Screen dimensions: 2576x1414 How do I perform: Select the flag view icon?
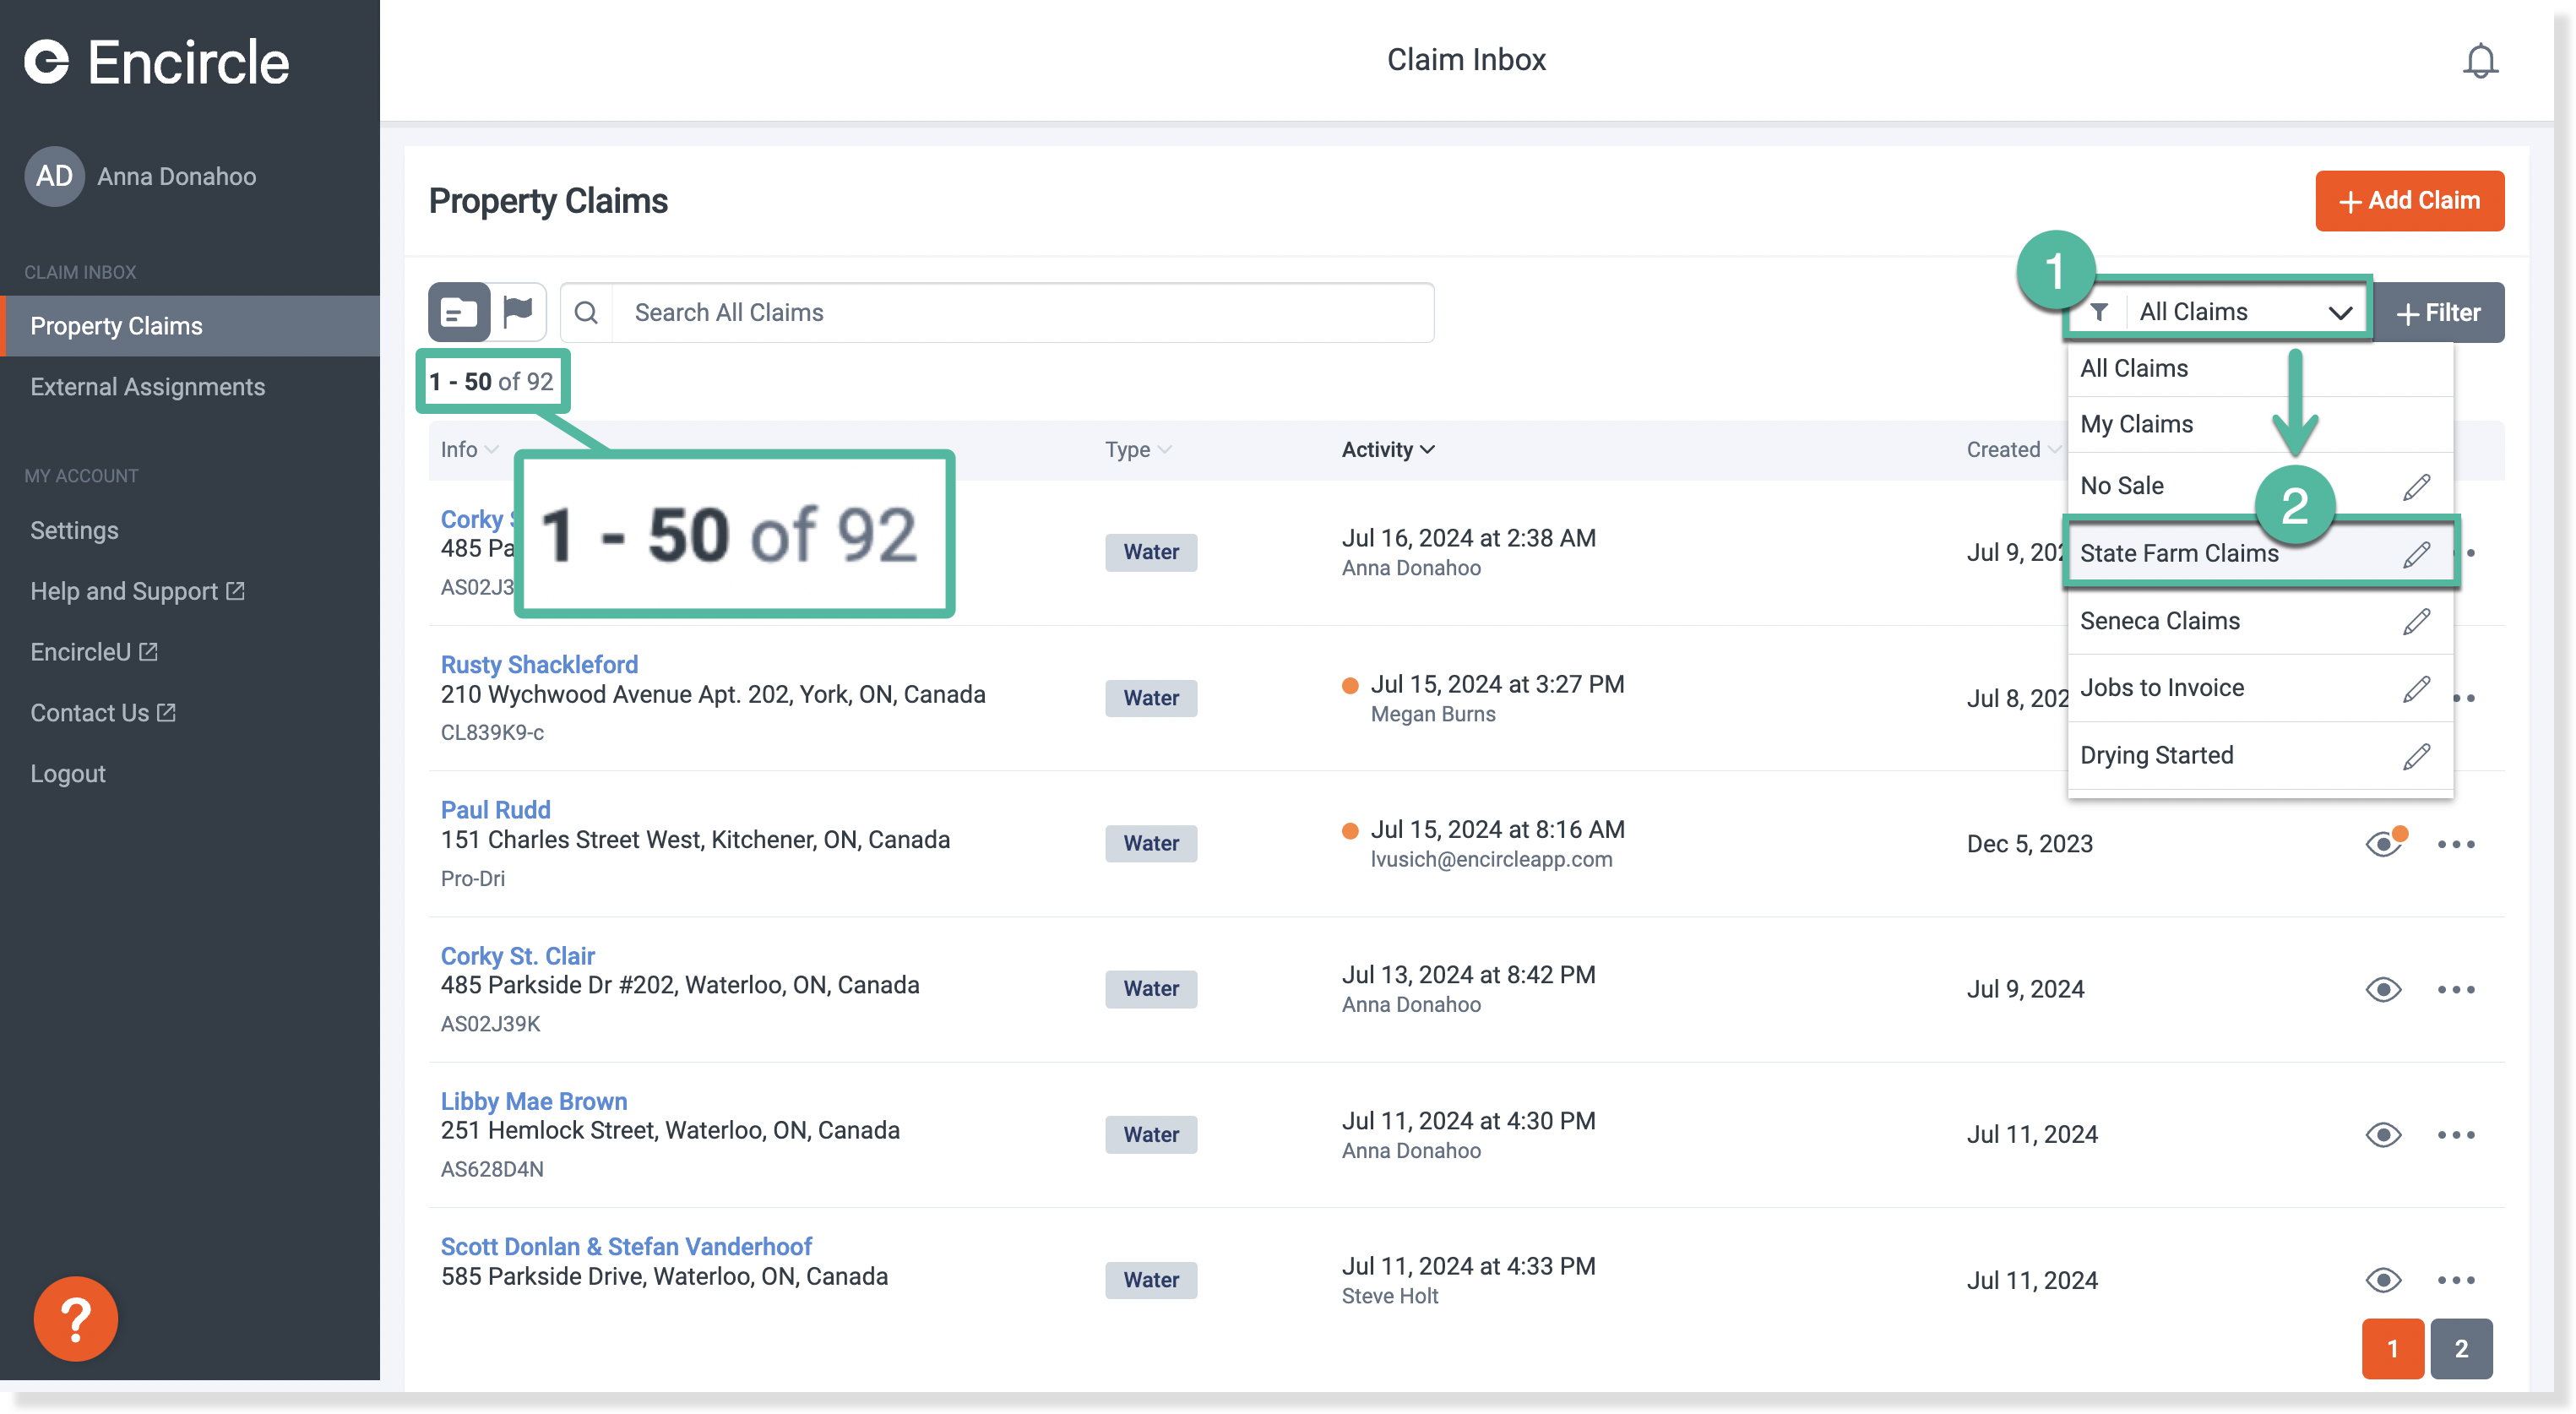pos(517,311)
